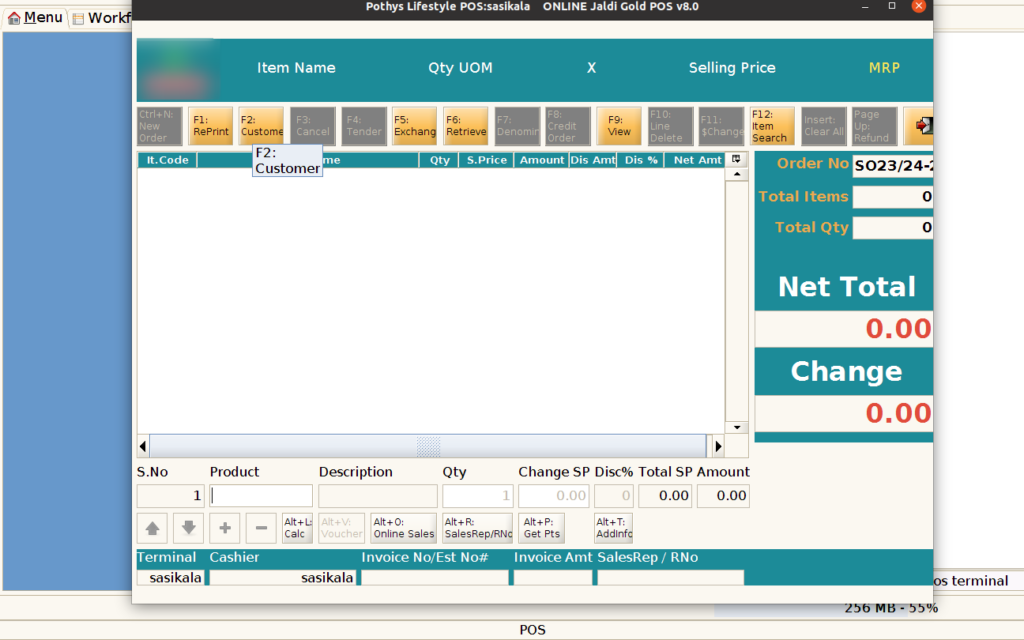Image resolution: width=1024 pixels, height=640 pixels.
Task: Click Alt+T: AddInfo button
Action: pyautogui.click(x=614, y=528)
